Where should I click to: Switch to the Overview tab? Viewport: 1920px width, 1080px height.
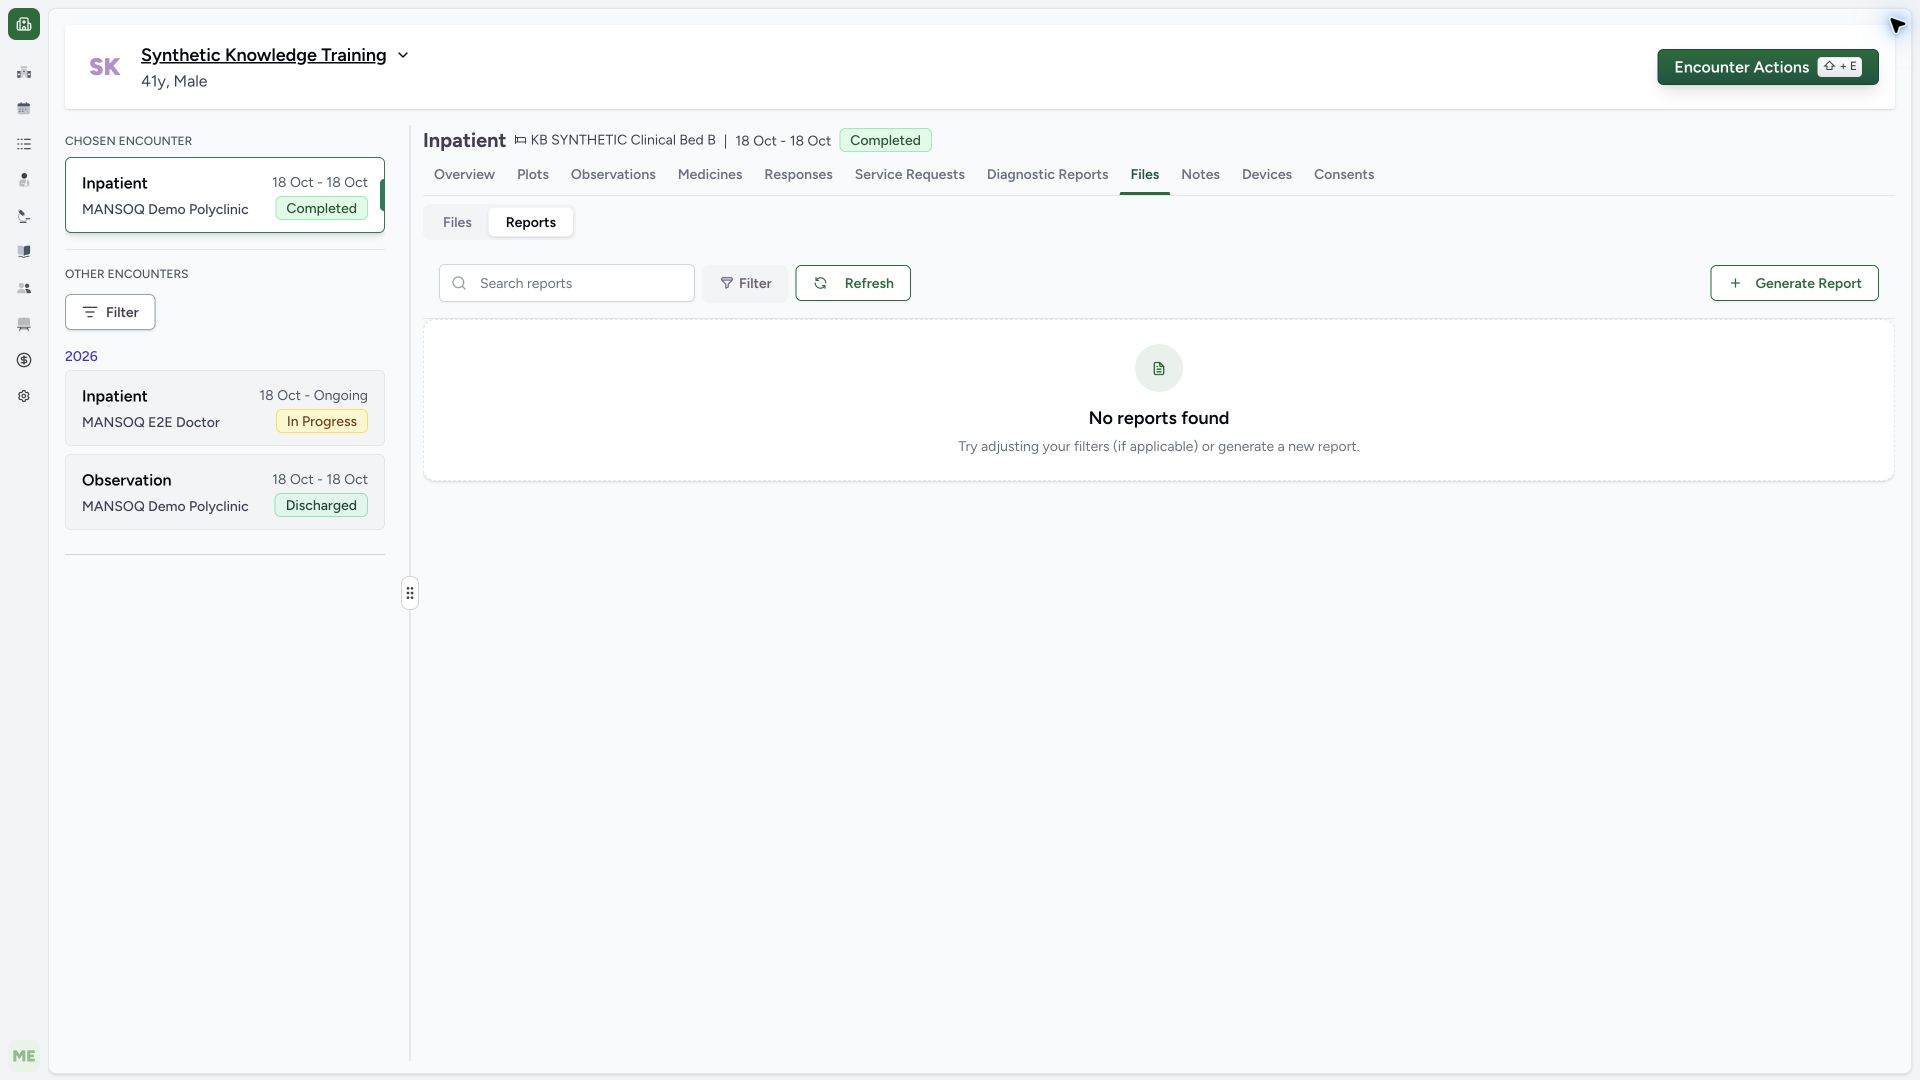pyautogui.click(x=464, y=174)
